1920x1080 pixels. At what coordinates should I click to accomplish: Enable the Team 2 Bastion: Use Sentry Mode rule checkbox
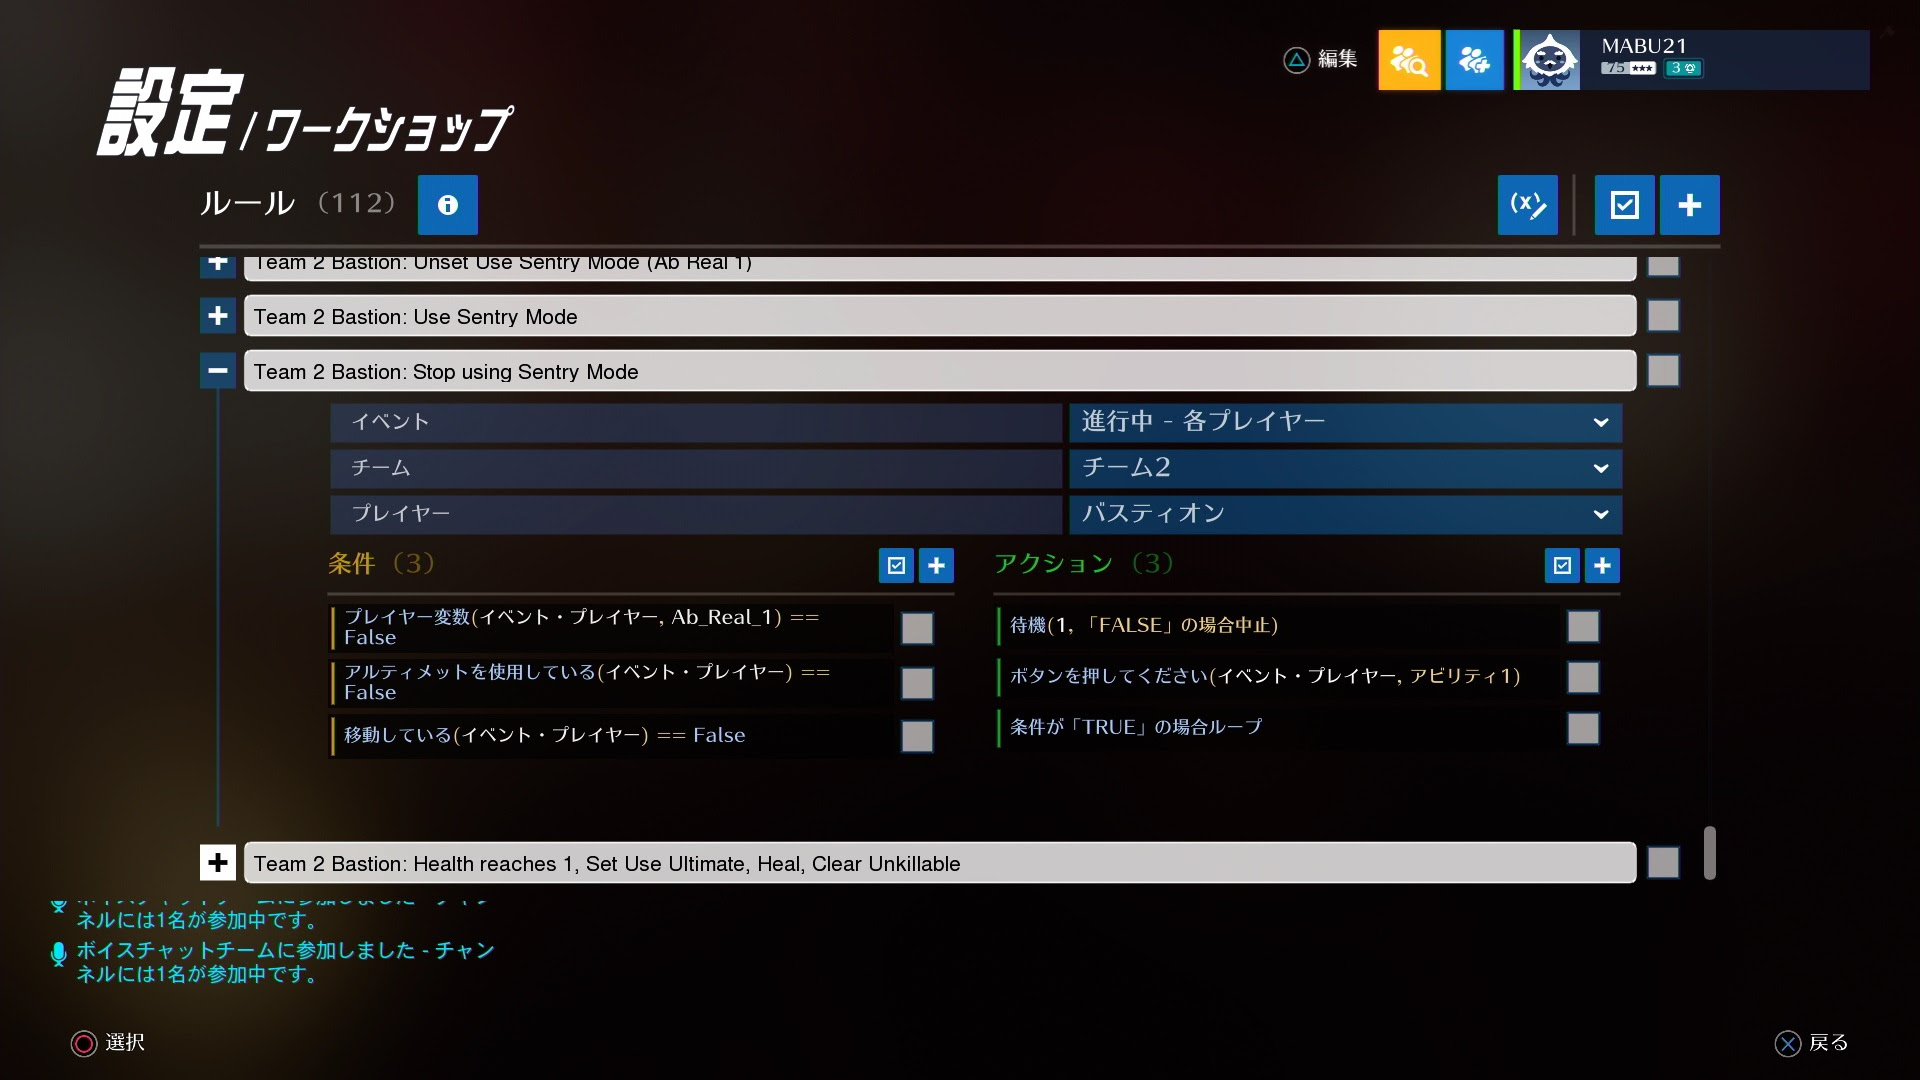pos(1663,315)
